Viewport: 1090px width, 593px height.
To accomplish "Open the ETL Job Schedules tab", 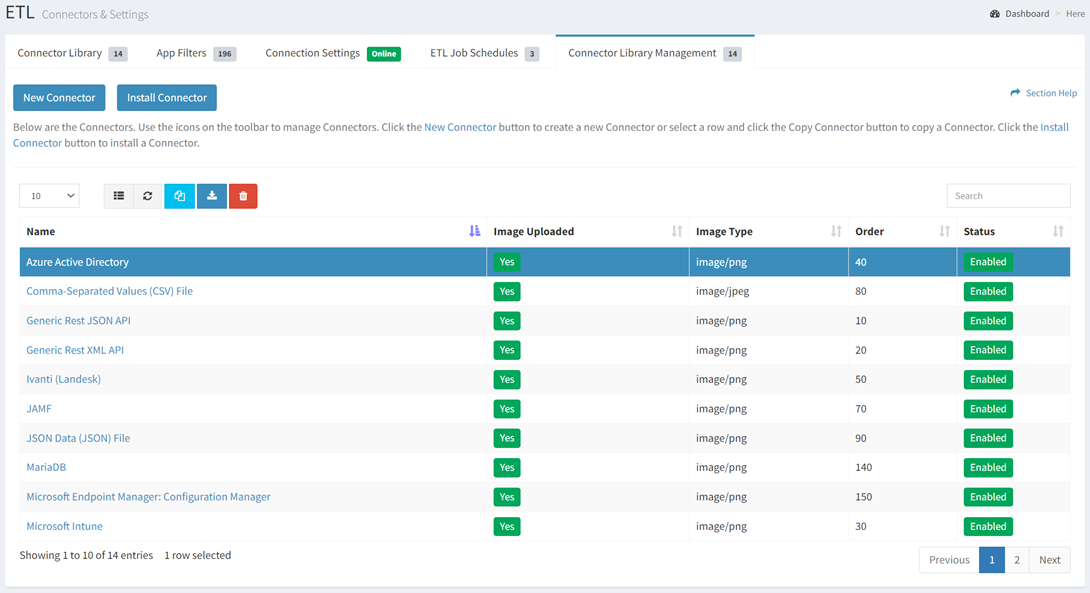I will pos(474,53).
